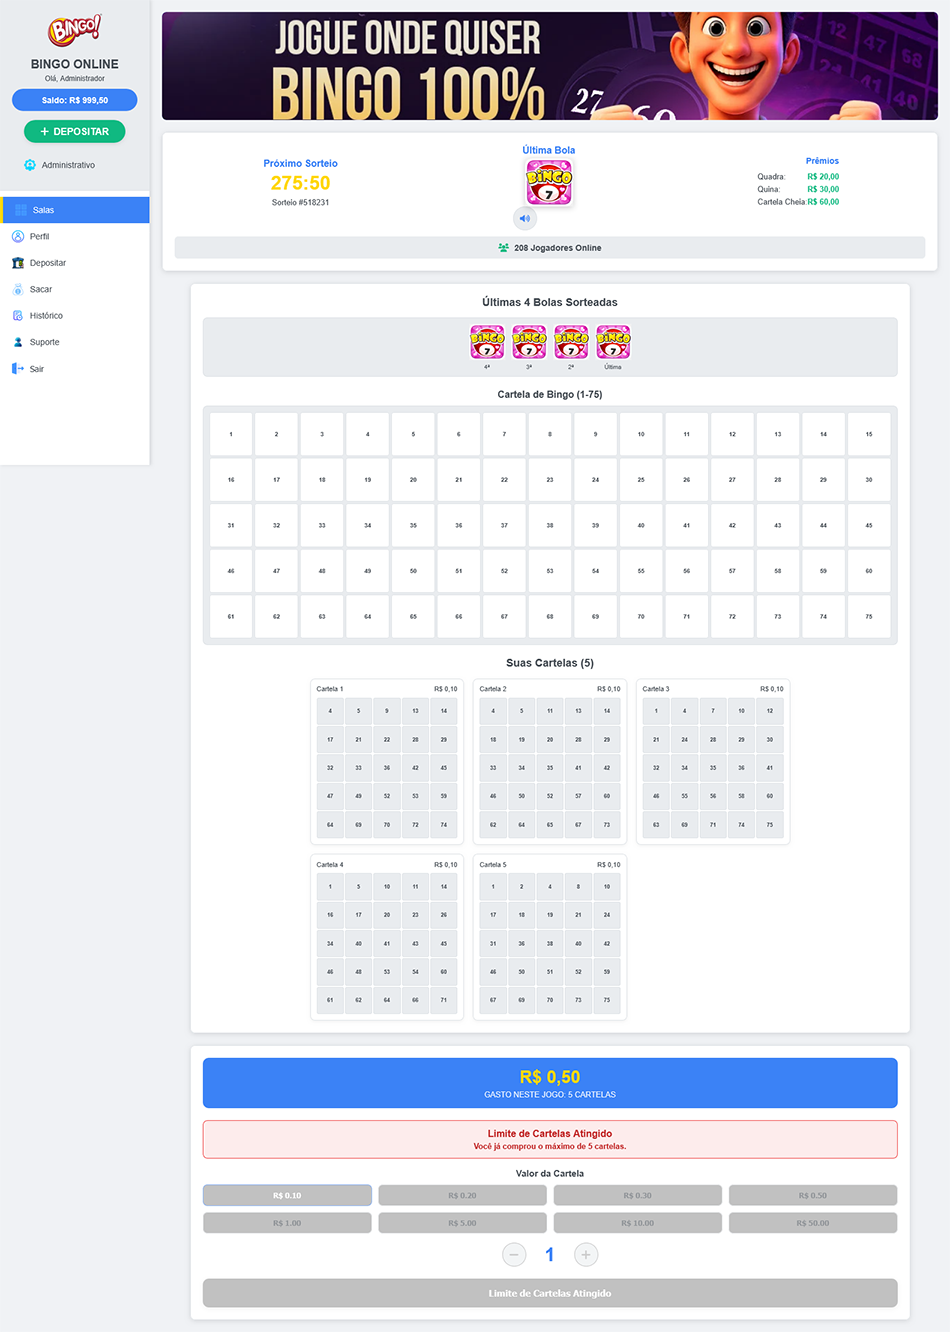
Task: Open the Administrativo menu entry
Action: pyautogui.click(x=68, y=165)
